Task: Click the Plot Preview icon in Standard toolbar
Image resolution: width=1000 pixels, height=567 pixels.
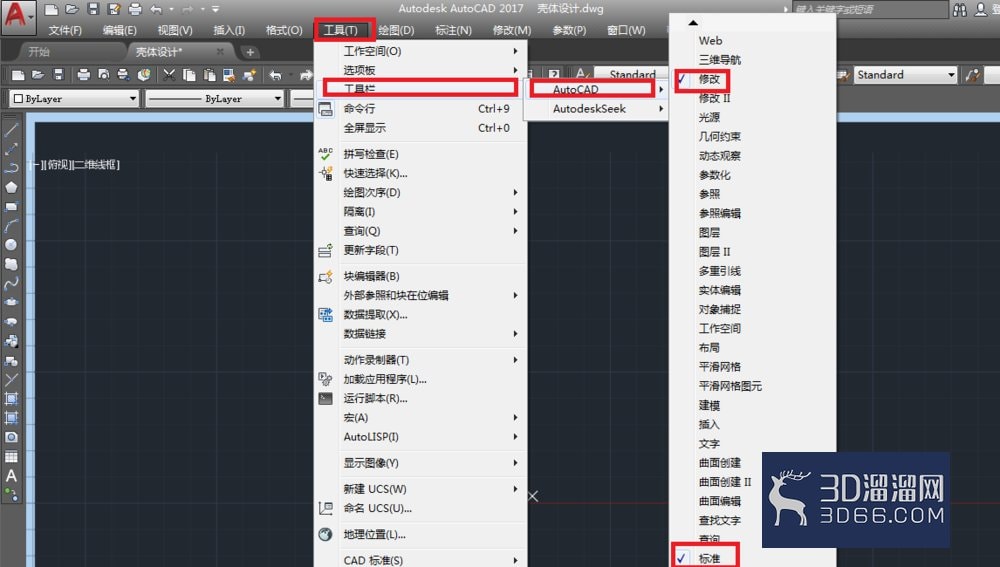Action: tap(103, 75)
